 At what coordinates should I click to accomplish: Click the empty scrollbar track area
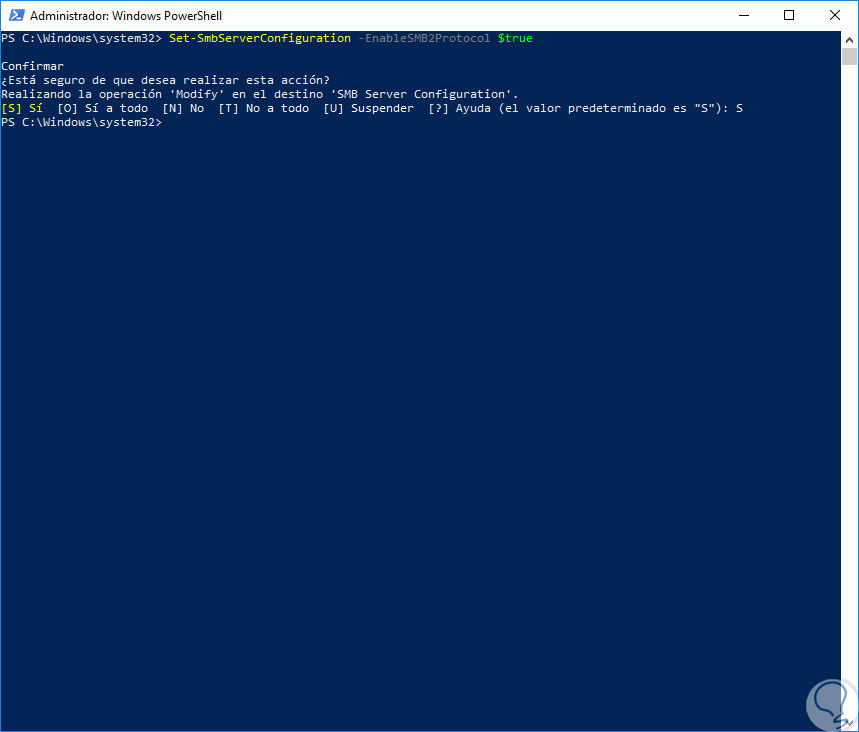tap(849, 400)
